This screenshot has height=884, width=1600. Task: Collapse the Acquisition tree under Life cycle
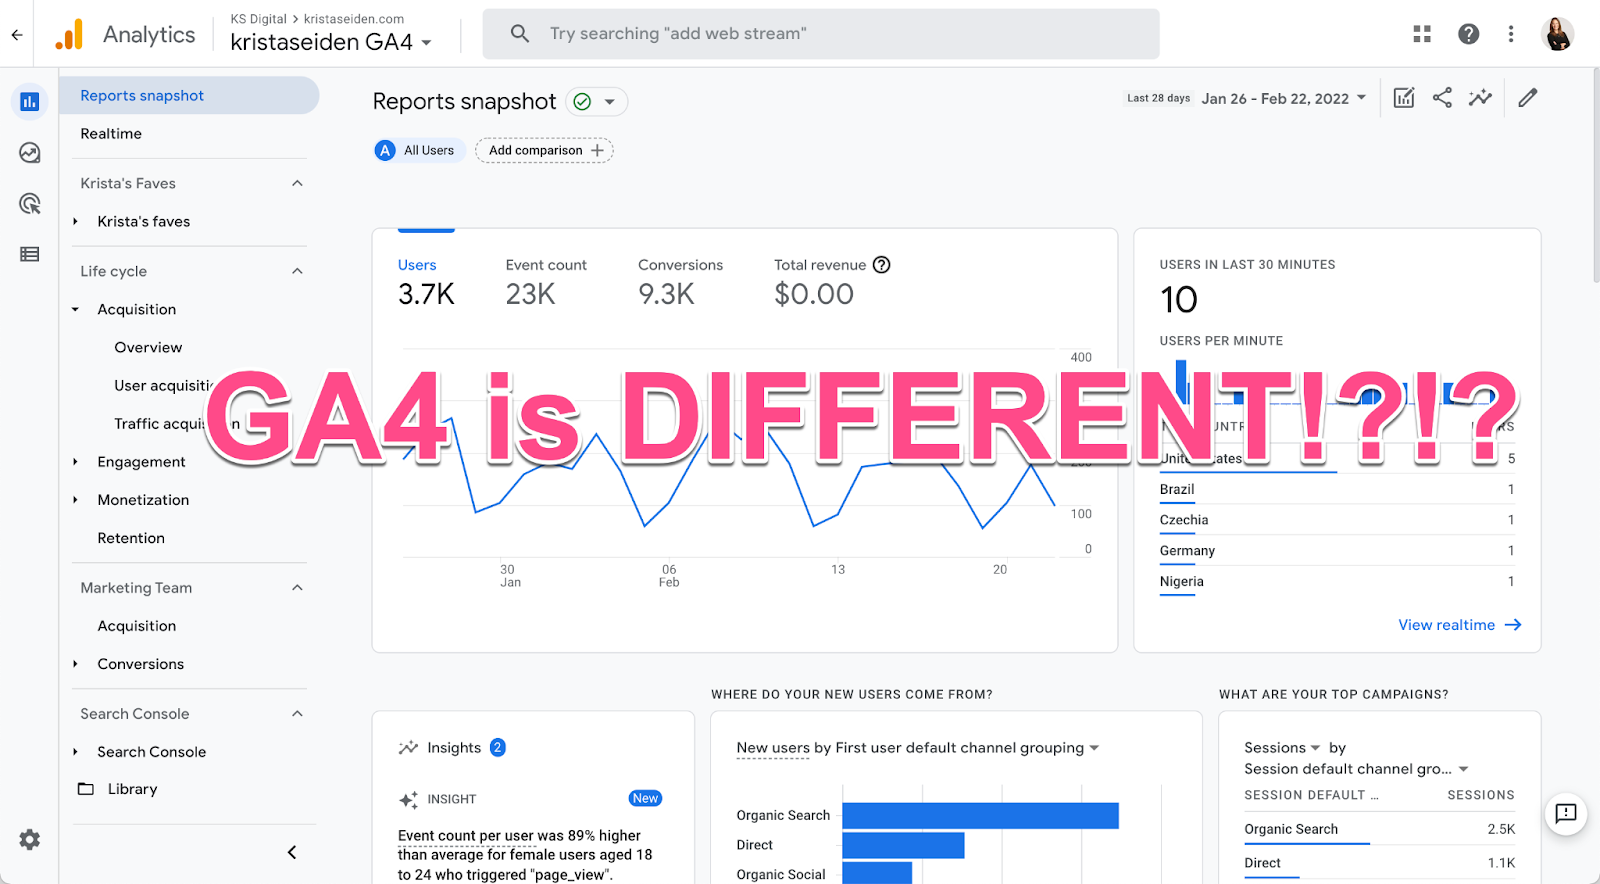coord(75,309)
